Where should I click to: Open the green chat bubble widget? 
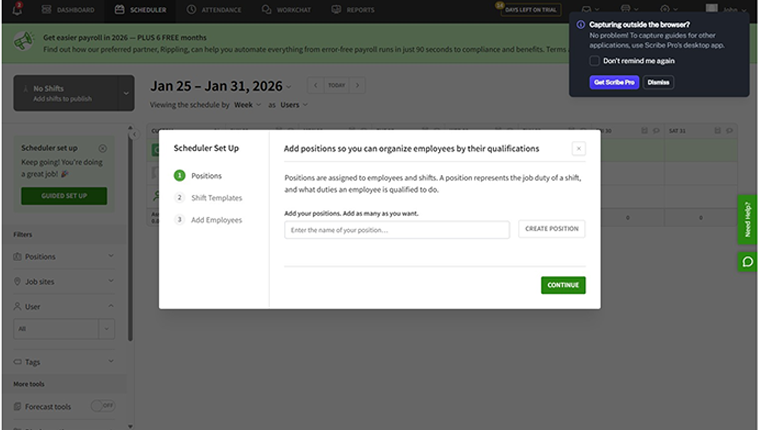click(747, 262)
